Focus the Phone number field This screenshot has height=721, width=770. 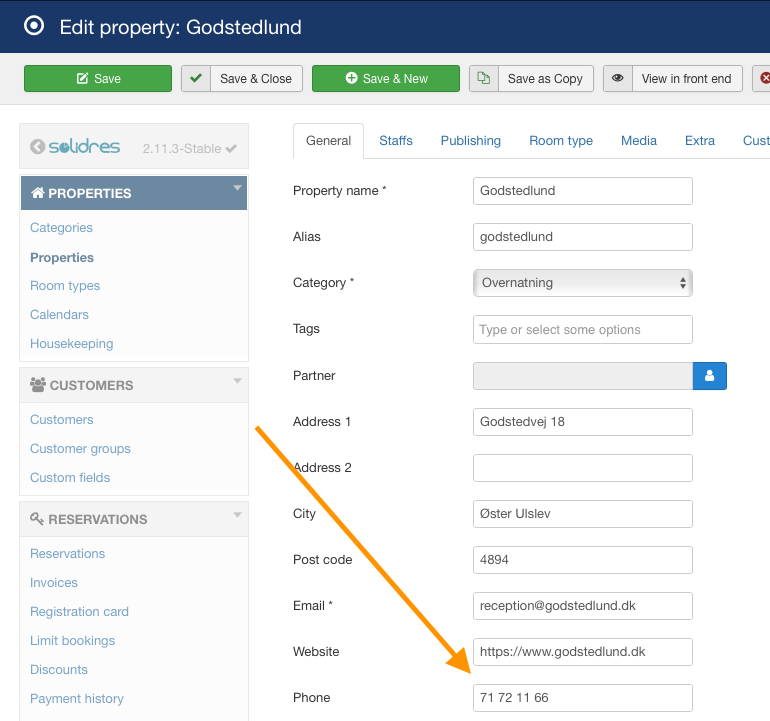click(583, 698)
